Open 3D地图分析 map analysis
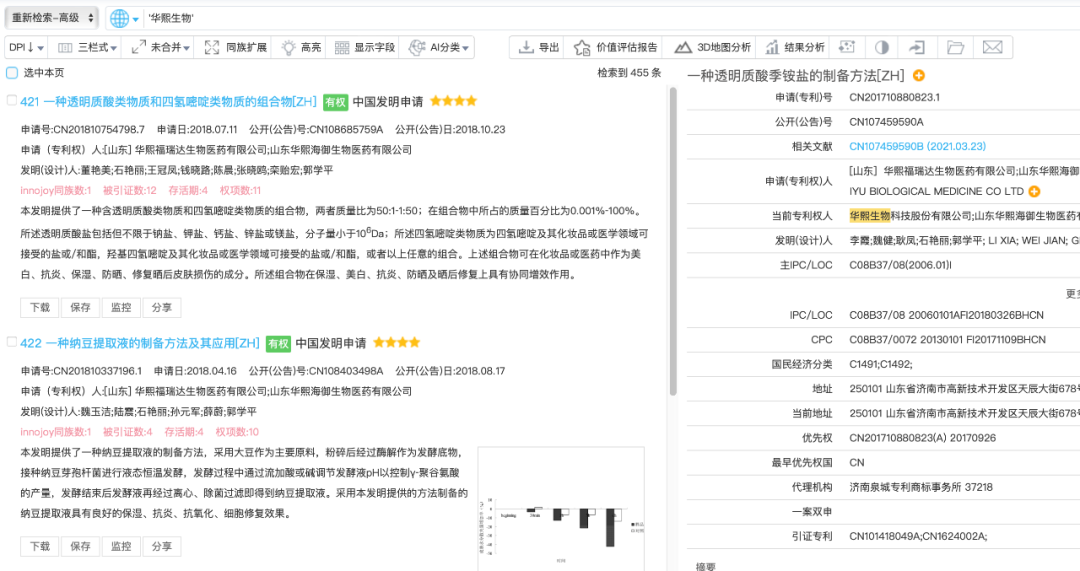 712,47
